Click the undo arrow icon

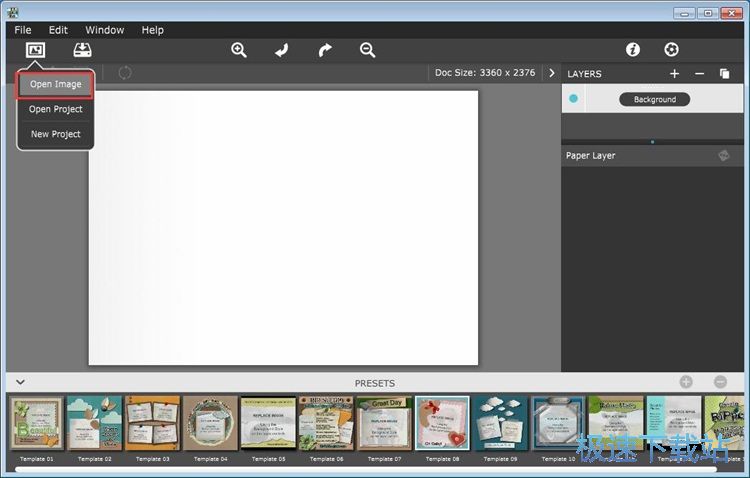[282, 50]
